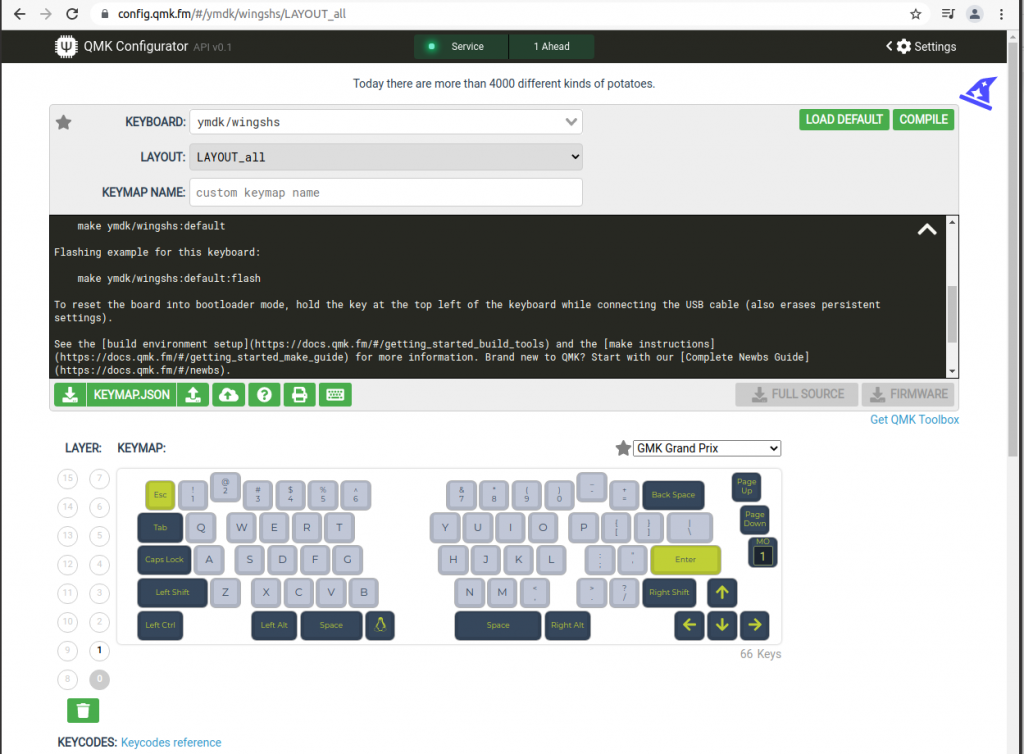Open the keyboard tester icon

(x=335, y=395)
